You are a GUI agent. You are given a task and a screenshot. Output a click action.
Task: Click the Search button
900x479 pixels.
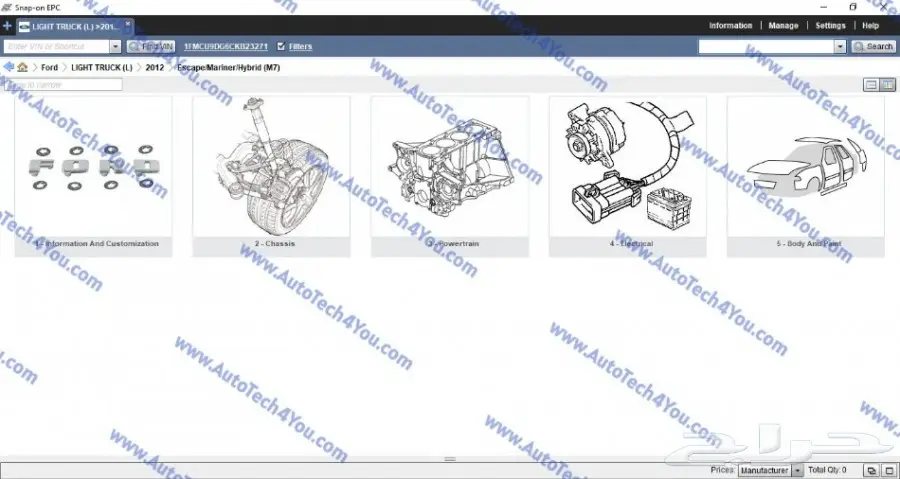(x=873, y=46)
